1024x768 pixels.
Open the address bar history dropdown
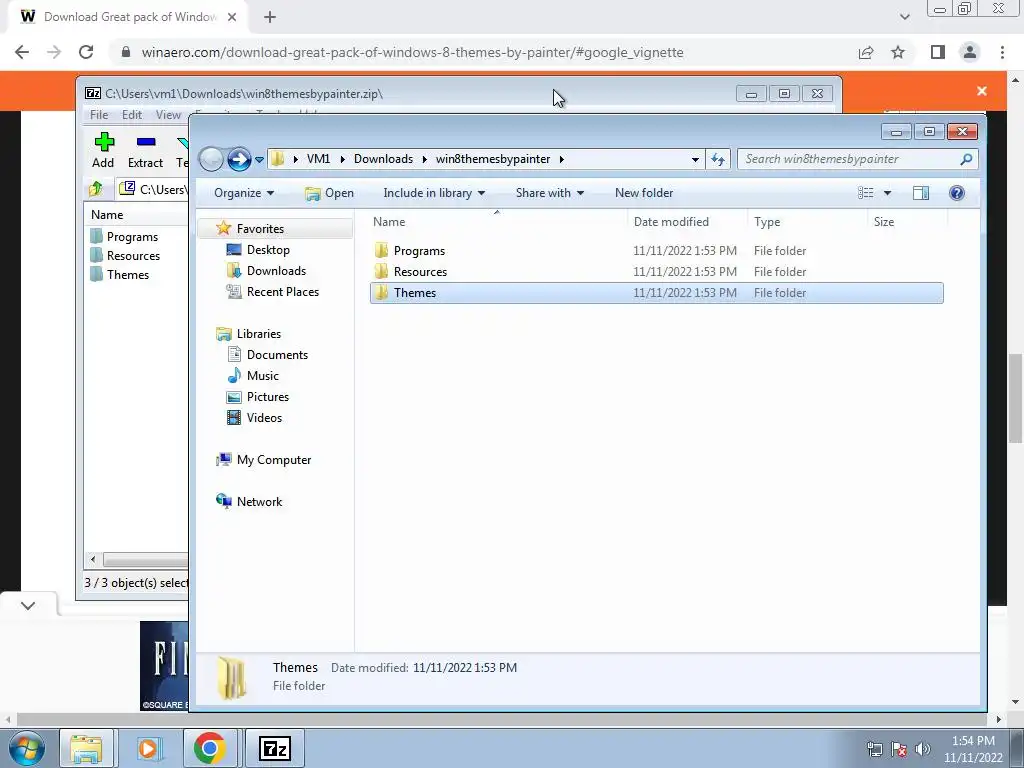(x=695, y=159)
